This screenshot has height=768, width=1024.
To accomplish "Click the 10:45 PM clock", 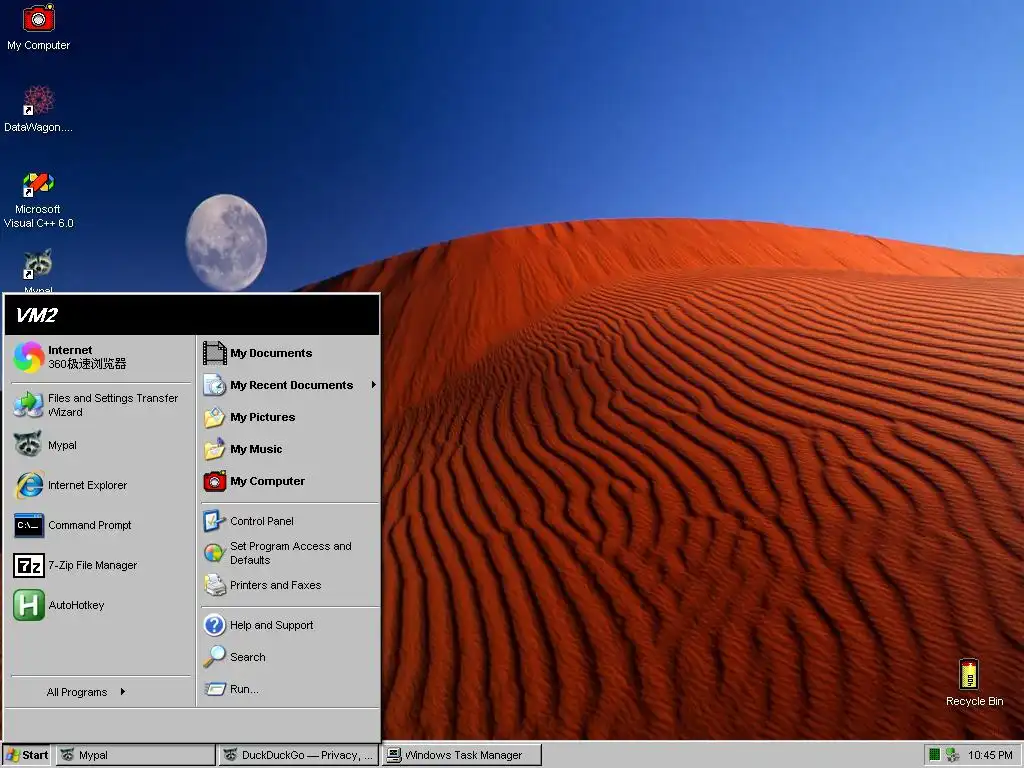I will coord(990,755).
